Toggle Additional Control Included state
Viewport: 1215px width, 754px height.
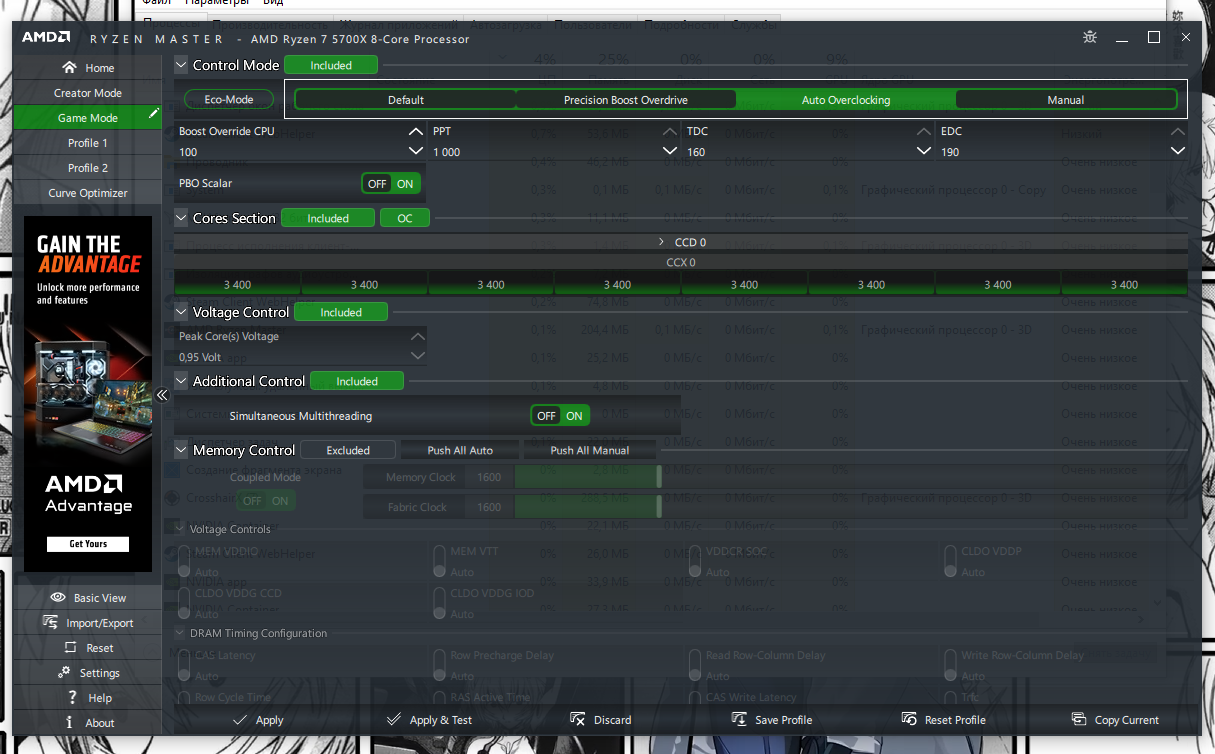[357, 381]
